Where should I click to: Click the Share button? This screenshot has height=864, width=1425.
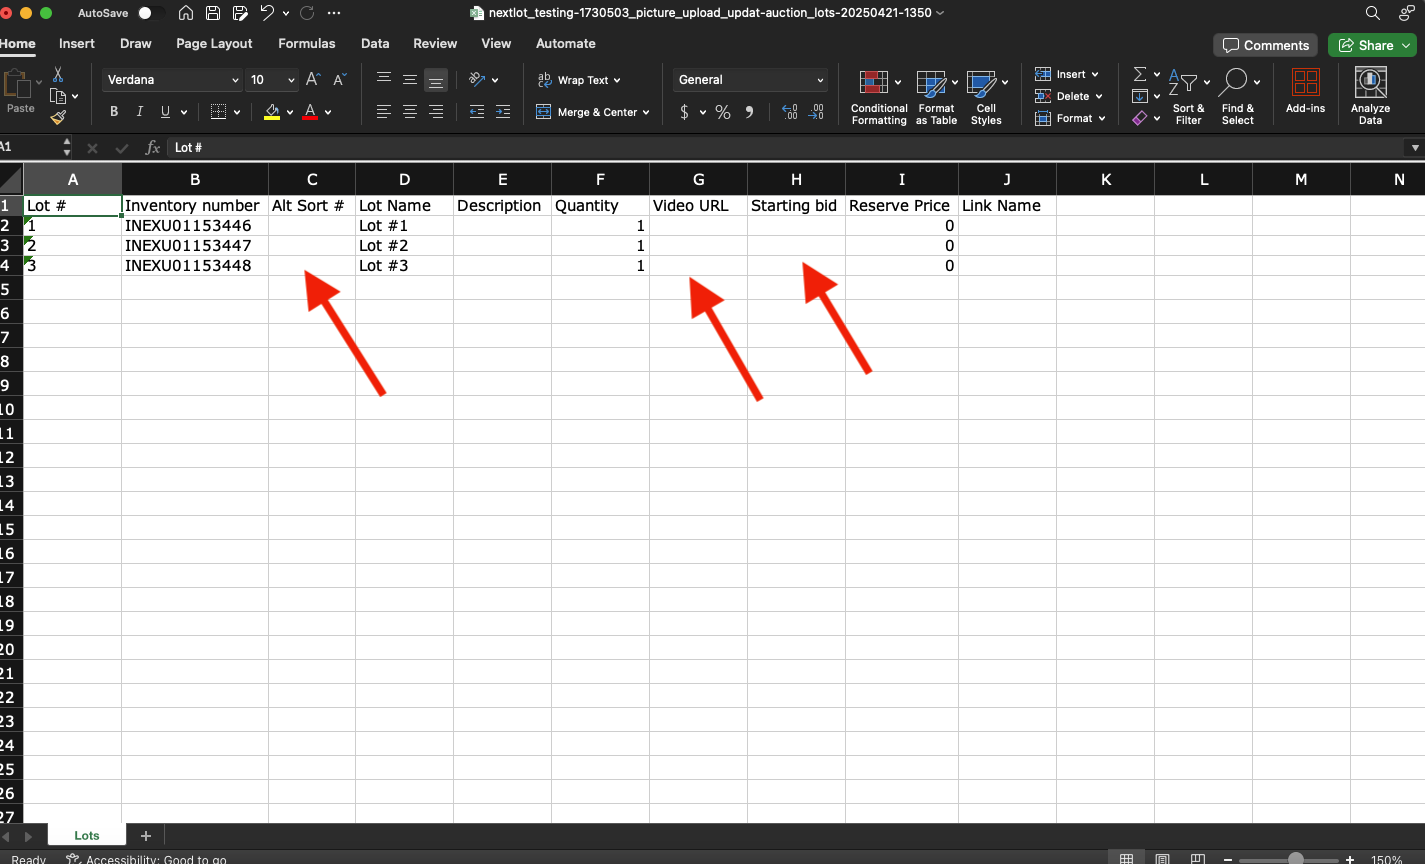pos(1371,45)
